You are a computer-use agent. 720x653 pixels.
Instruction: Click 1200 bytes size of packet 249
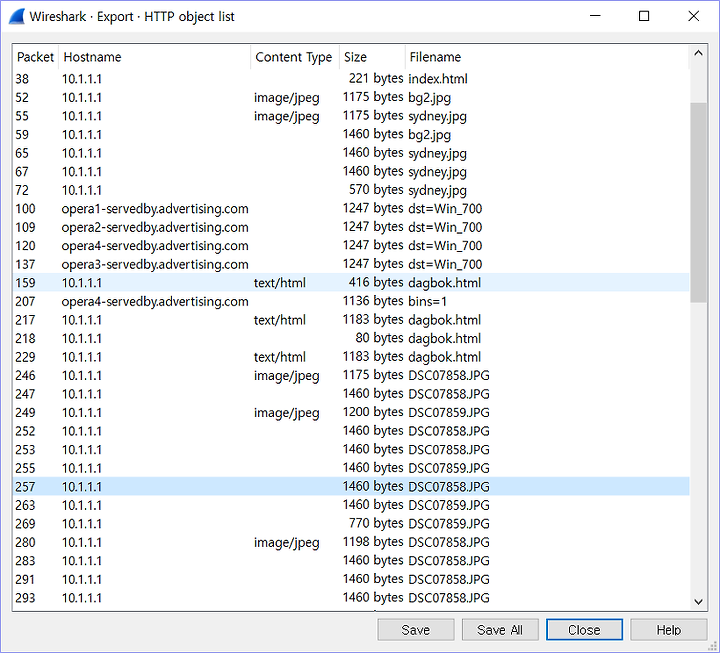[x=373, y=412]
